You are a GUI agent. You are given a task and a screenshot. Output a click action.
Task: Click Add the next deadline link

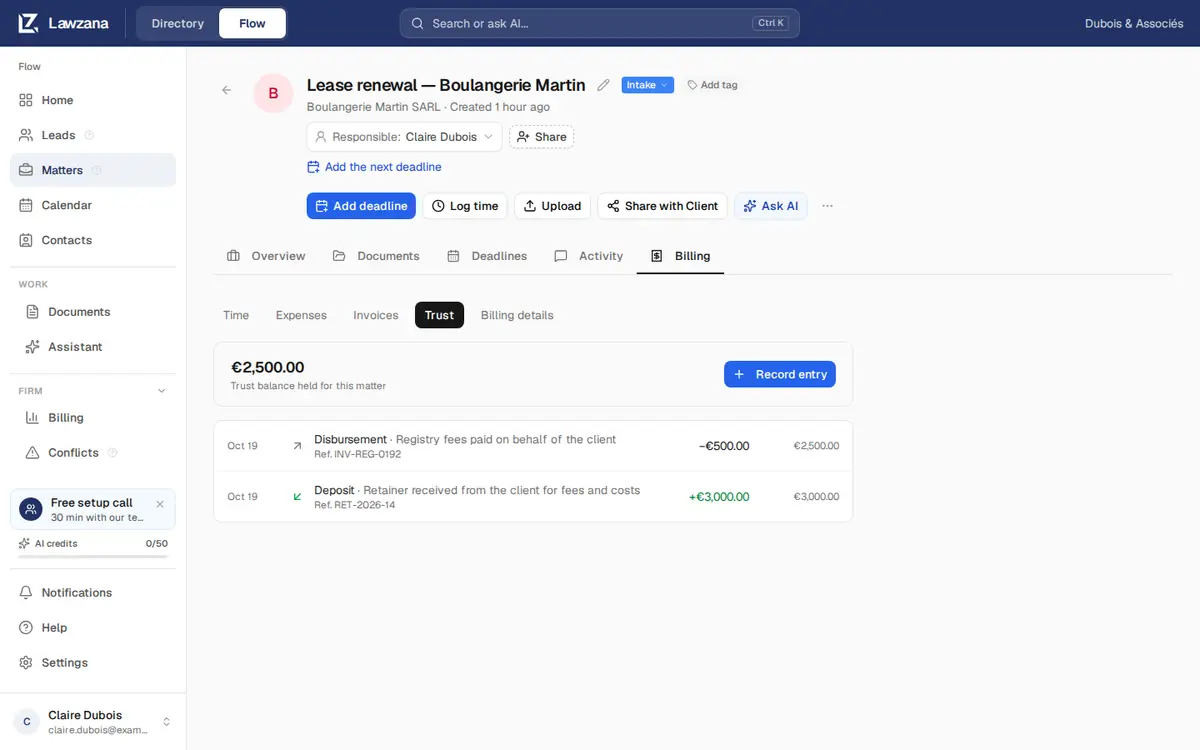tap(374, 167)
